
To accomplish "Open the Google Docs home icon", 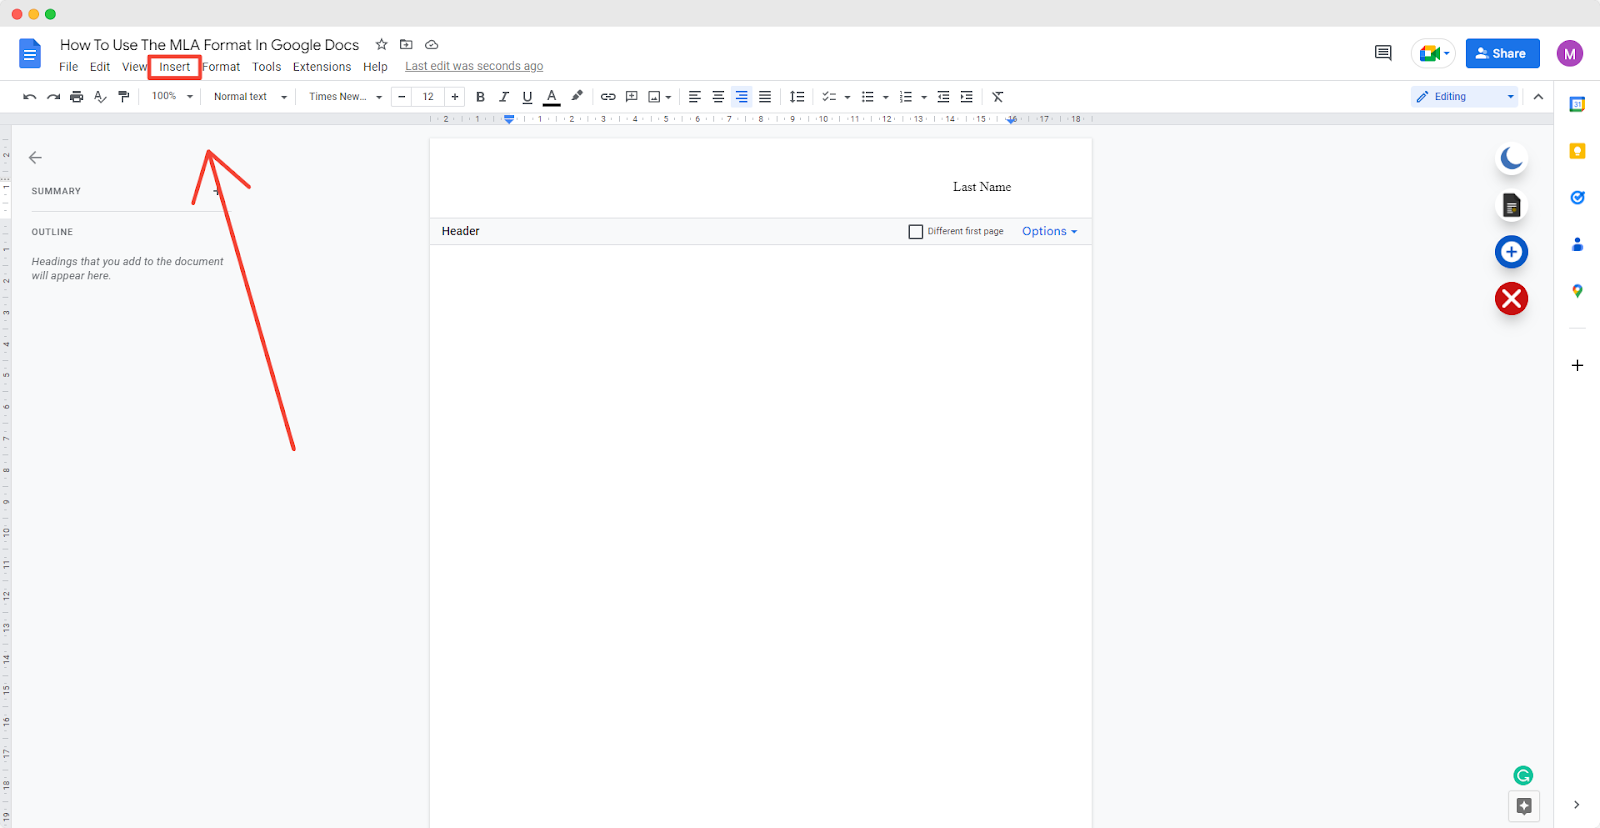I will point(30,54).
